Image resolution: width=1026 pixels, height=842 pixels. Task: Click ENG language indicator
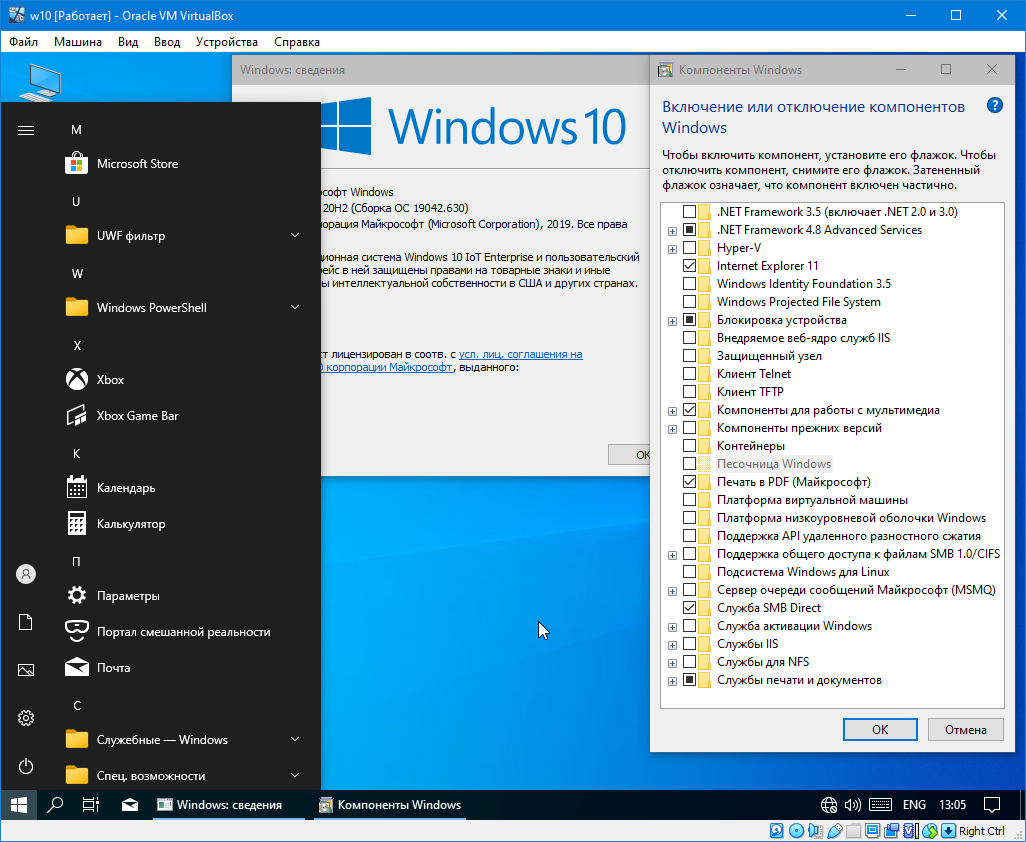914,805
